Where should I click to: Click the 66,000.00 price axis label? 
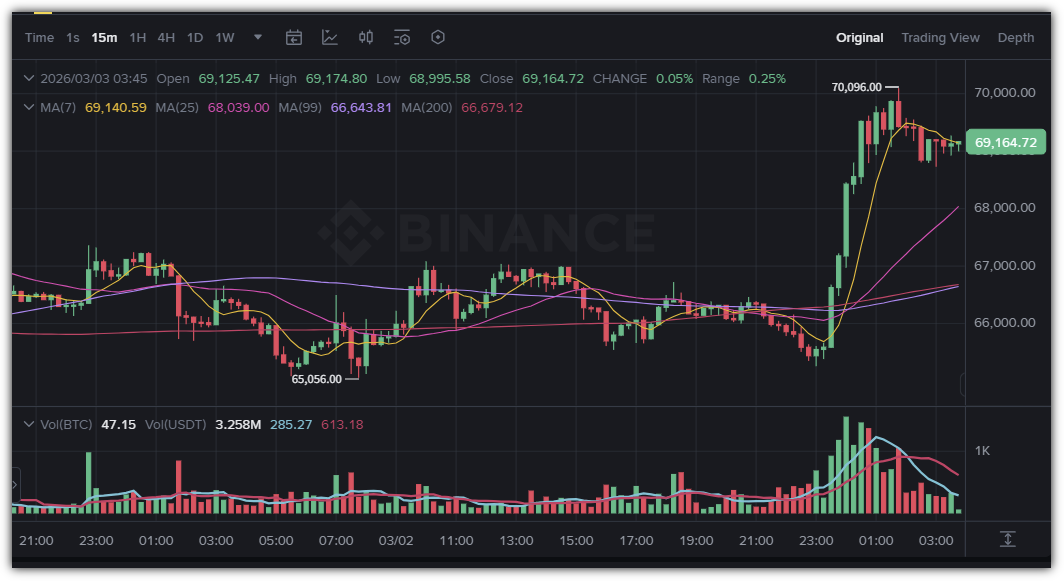point(1005,322)
